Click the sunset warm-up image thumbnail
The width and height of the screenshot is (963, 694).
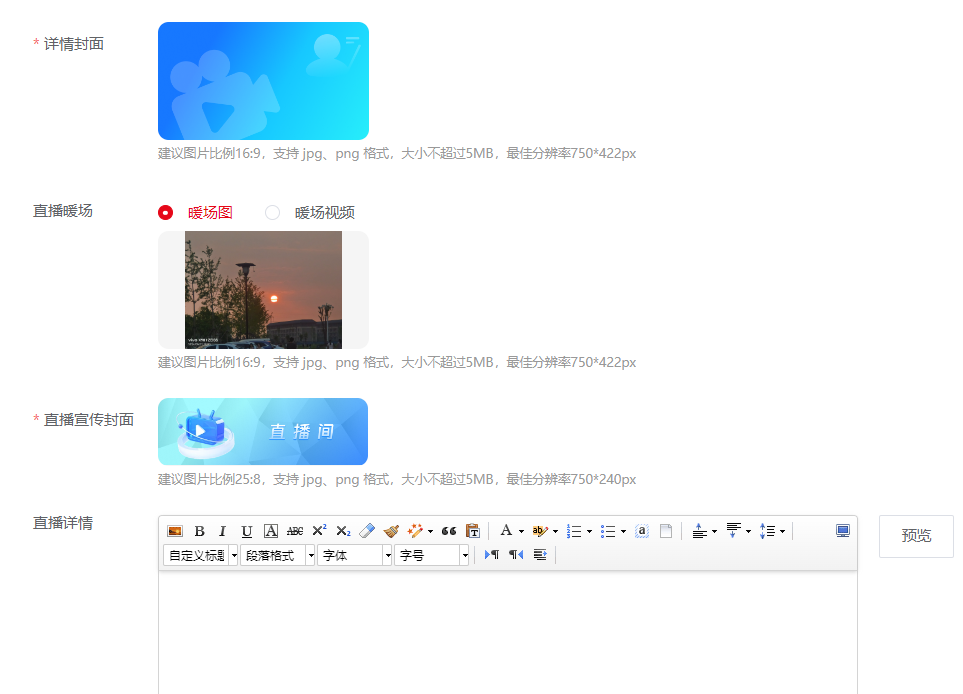(x=263, y=290)
